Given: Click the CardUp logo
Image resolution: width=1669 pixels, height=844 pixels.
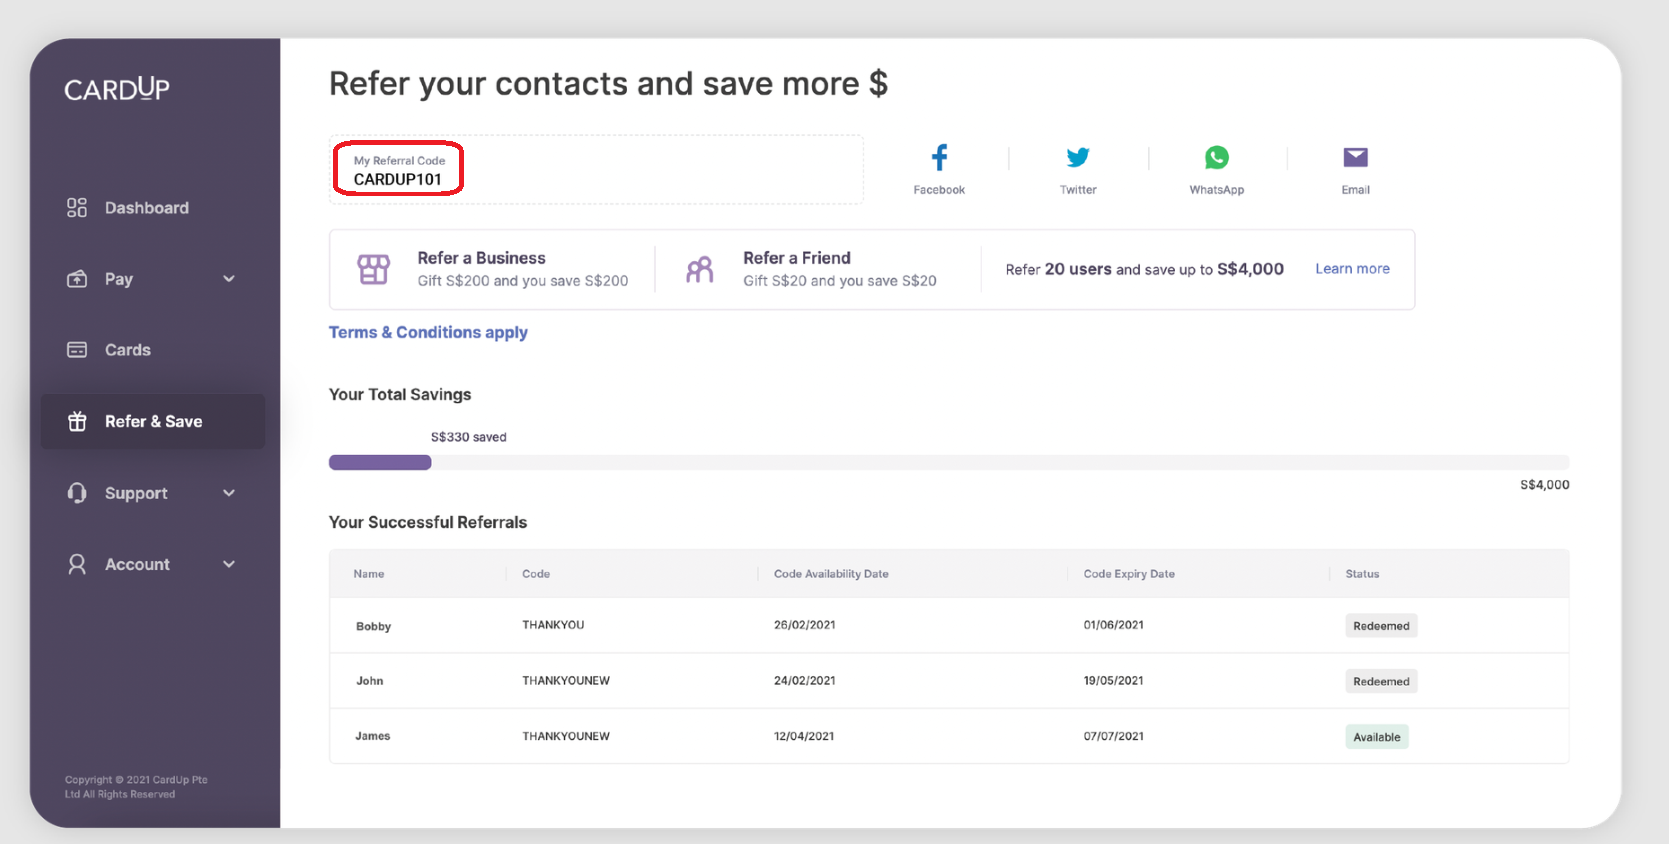Looking at the screenshot, I should 117,89.
